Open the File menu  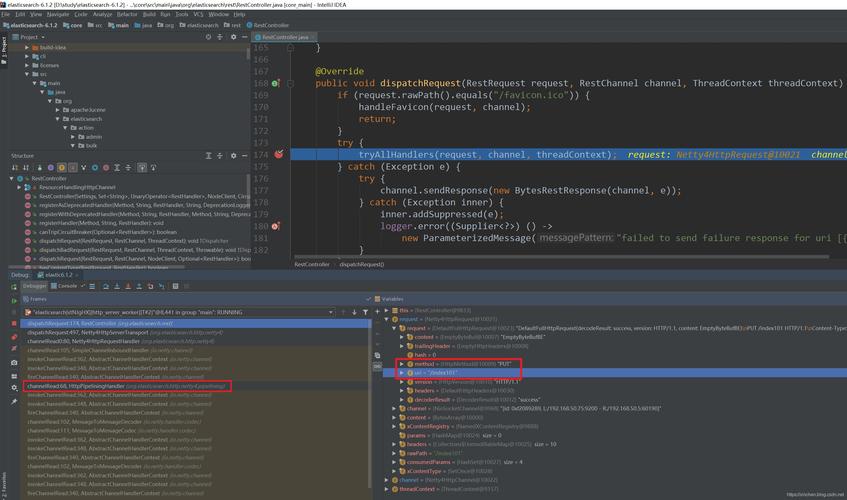pyautogui.click(x=6, y=14)
